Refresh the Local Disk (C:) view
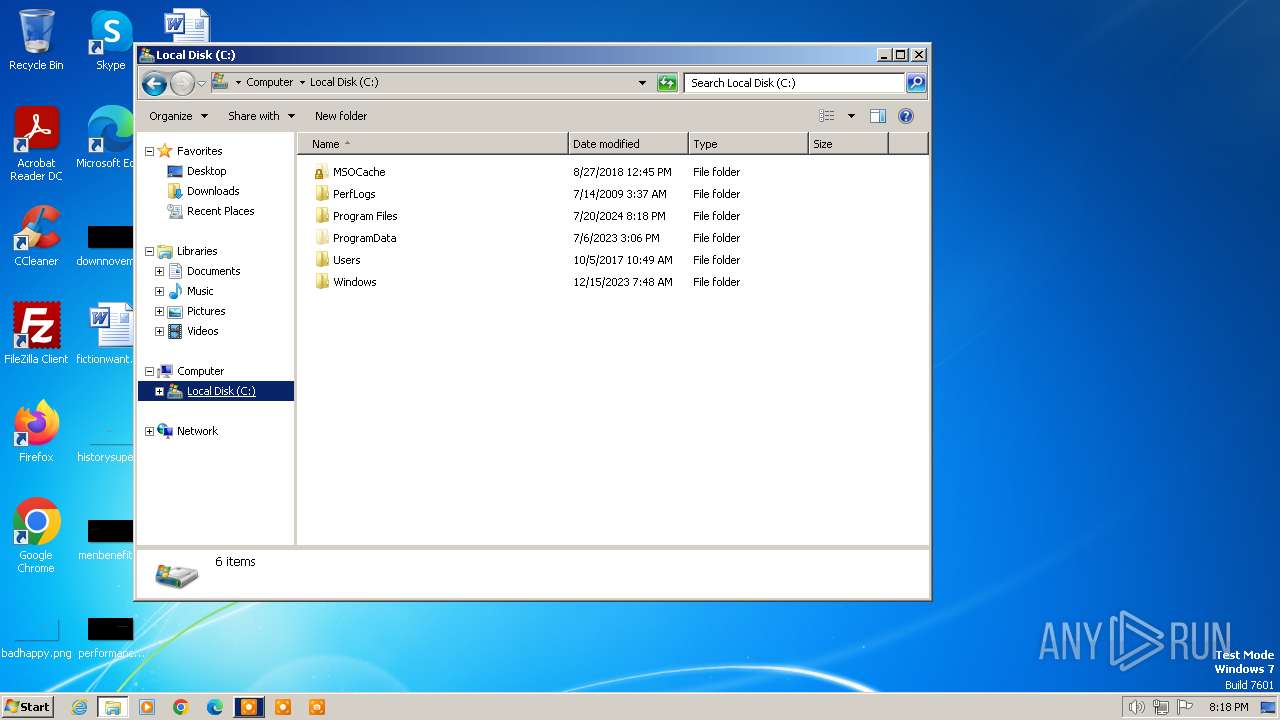 click(667, 83)
